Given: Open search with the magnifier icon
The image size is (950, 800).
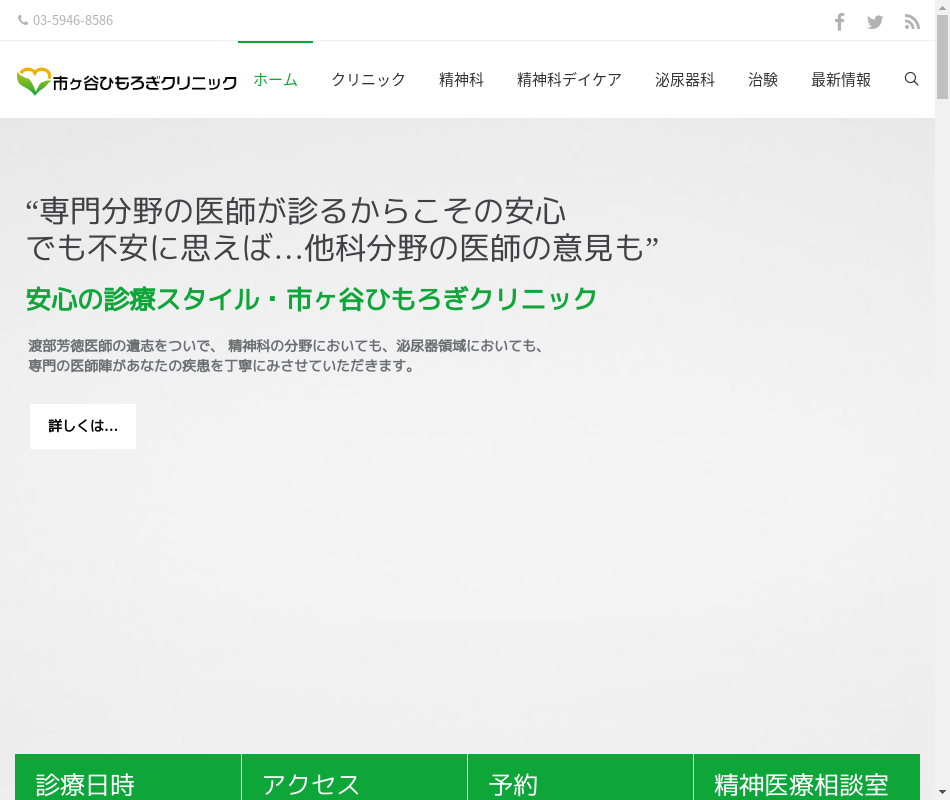Looking at the screenshot, I should [911, 79].
